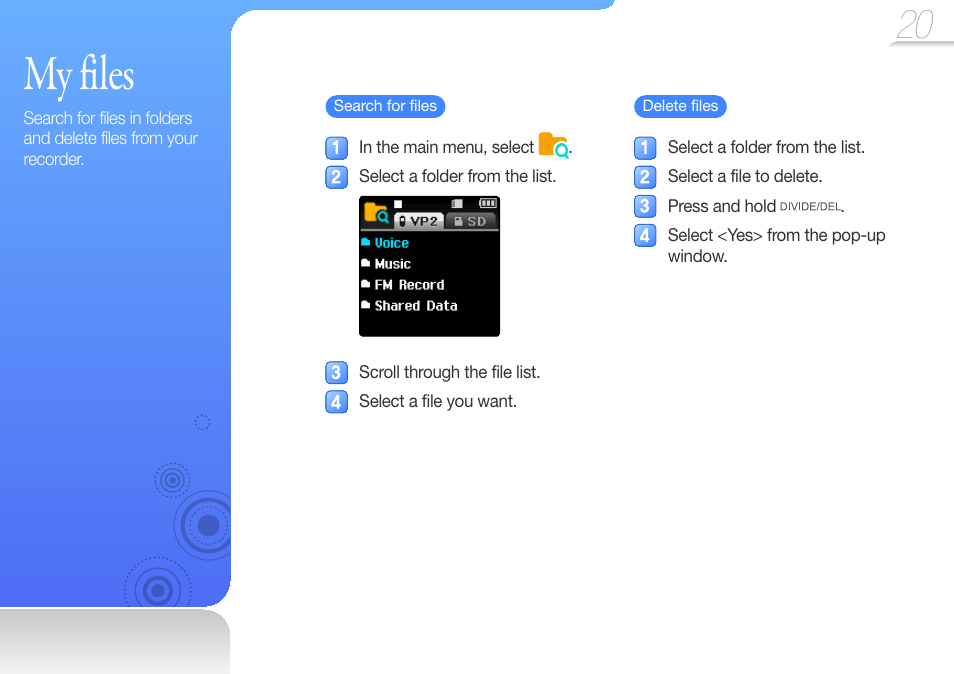
Task: Click the Search for files heading
Action: [x=385, y=106]
